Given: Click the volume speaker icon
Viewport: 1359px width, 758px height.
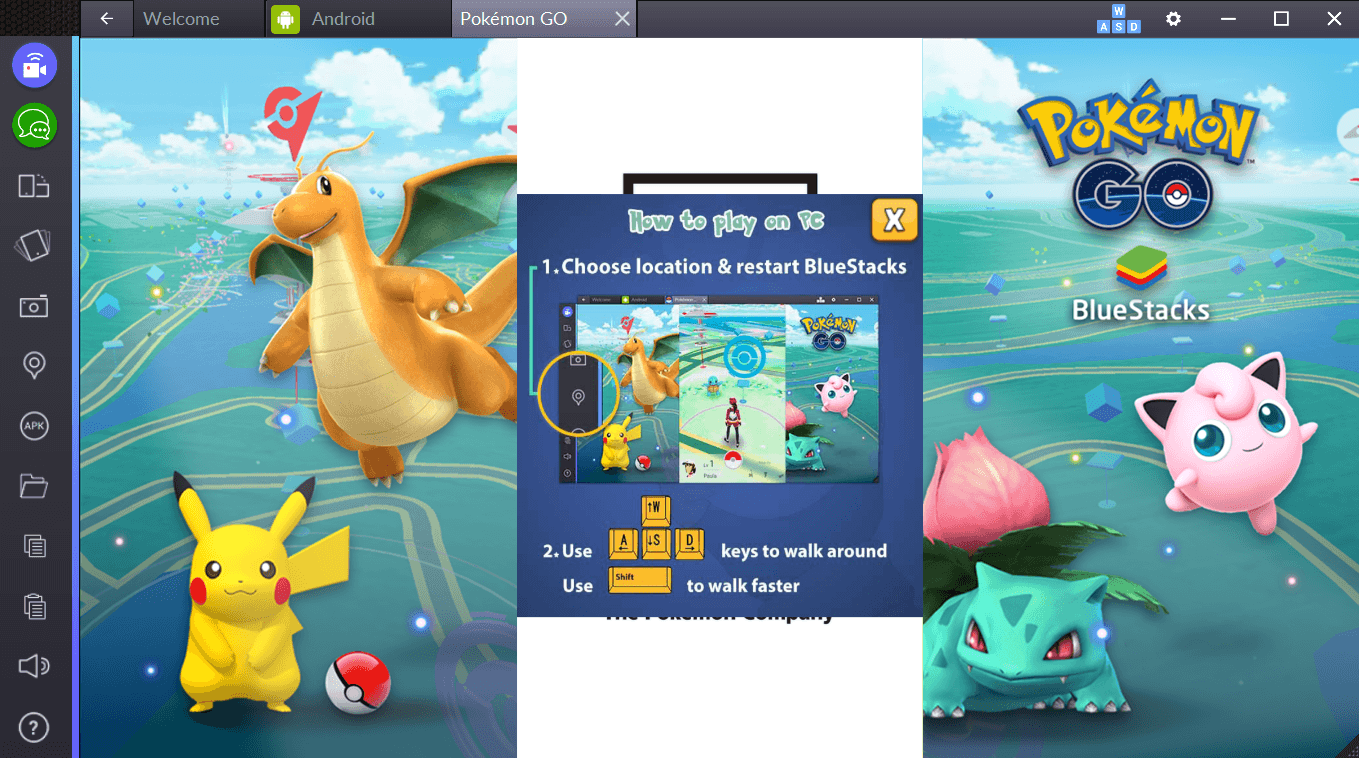Looking at the screenshot, I should click(x=35, y=666).
